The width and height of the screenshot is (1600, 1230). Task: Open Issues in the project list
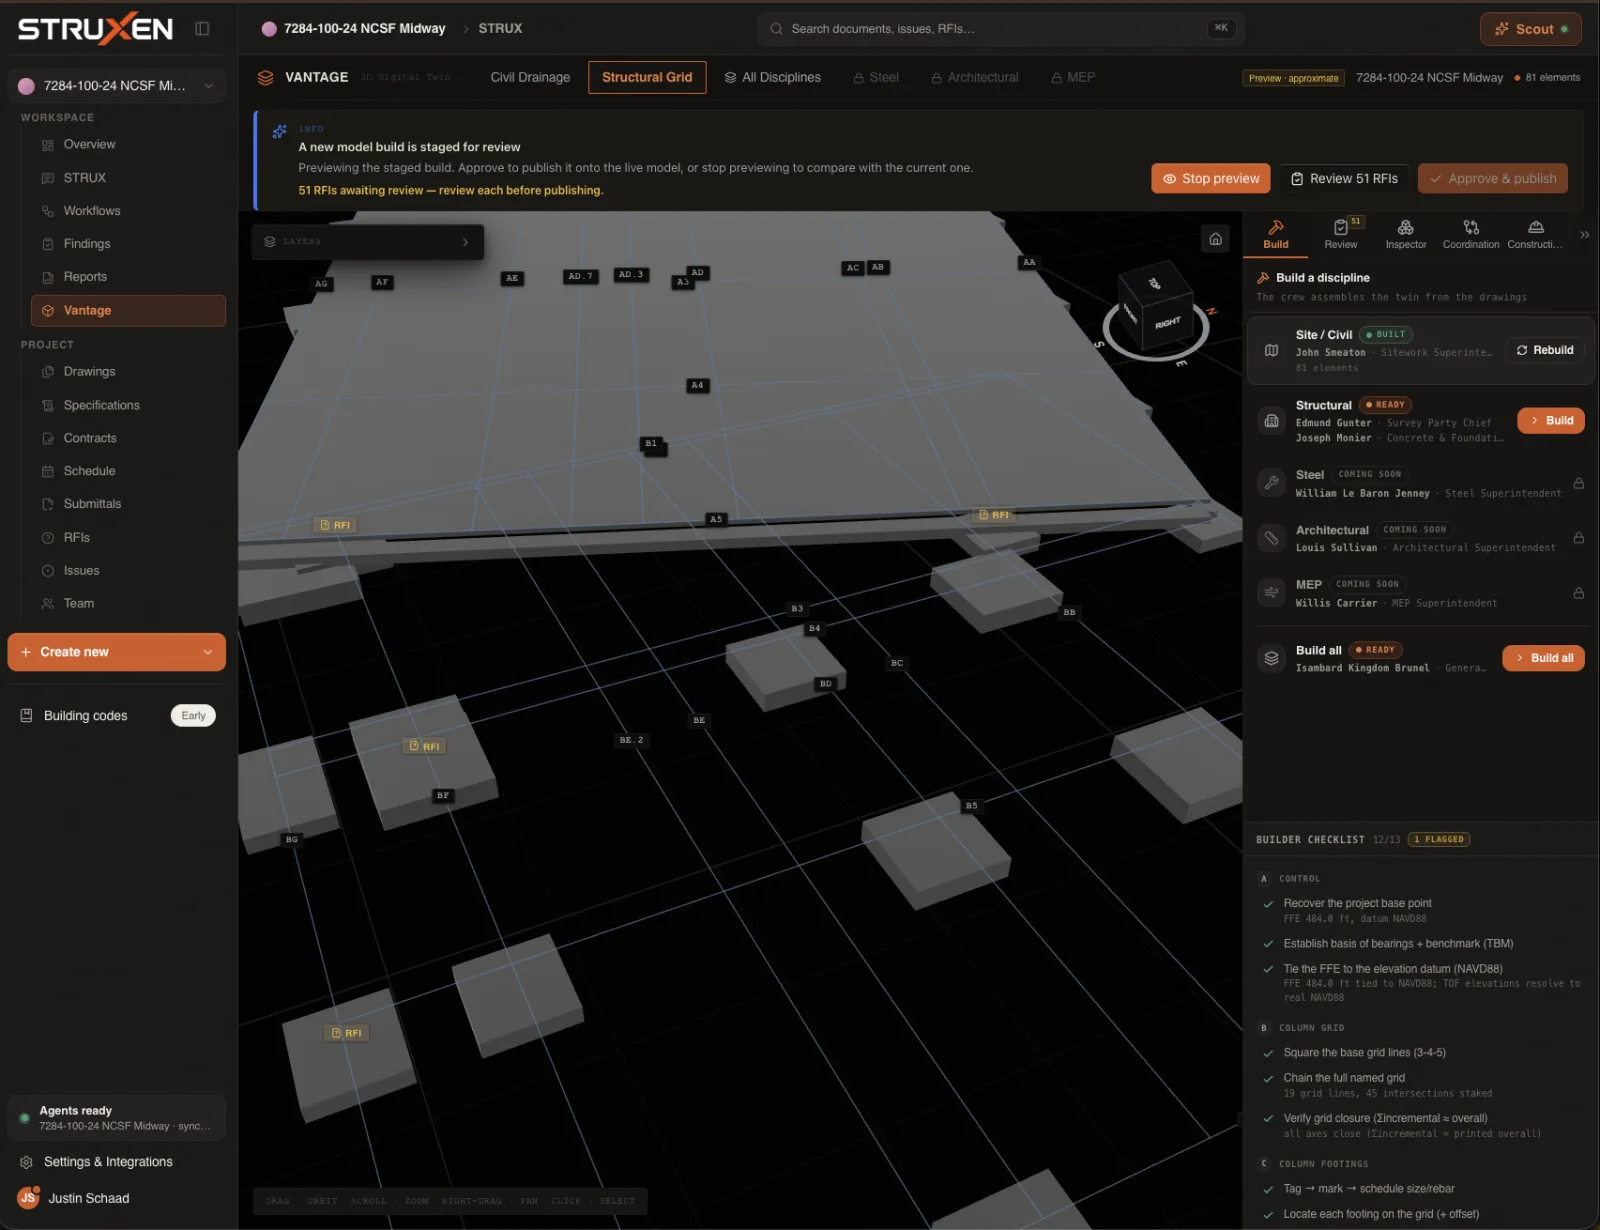point(81,570)
